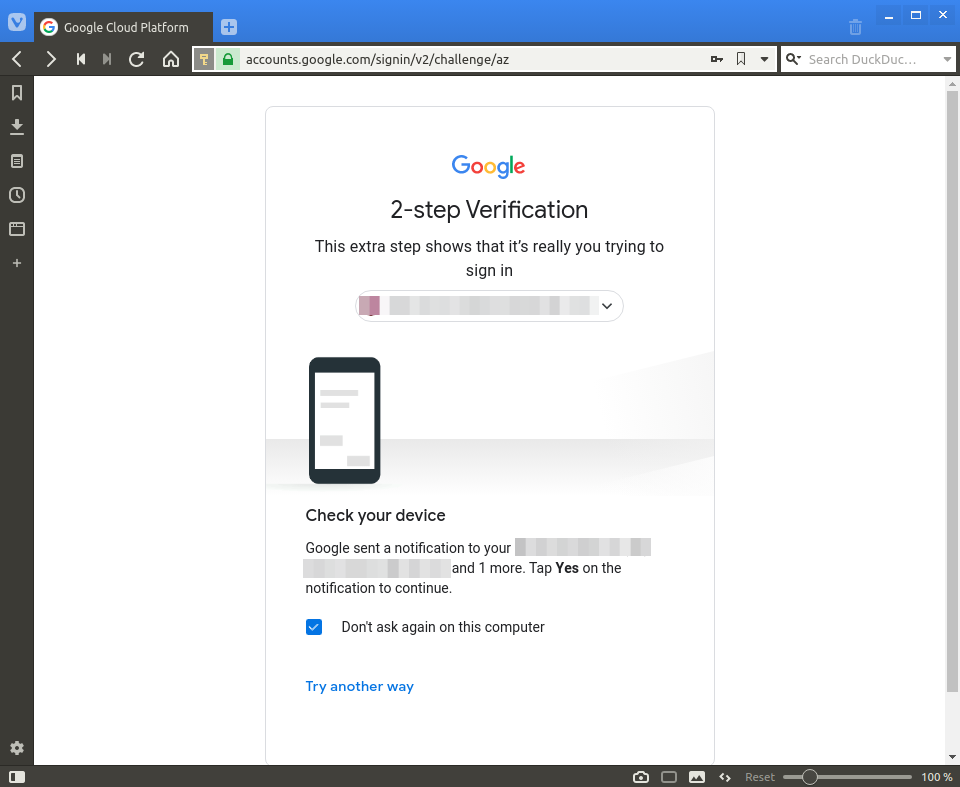Click the Try another way link
Image resolution: width=960 pixels, height=787 pixels.
(359, 686)
